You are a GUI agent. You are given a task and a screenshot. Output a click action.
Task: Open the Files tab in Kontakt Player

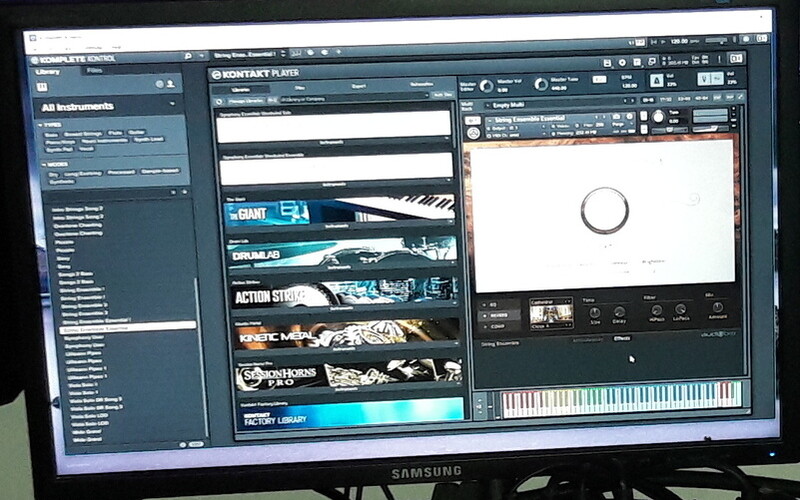click(300, 88)
